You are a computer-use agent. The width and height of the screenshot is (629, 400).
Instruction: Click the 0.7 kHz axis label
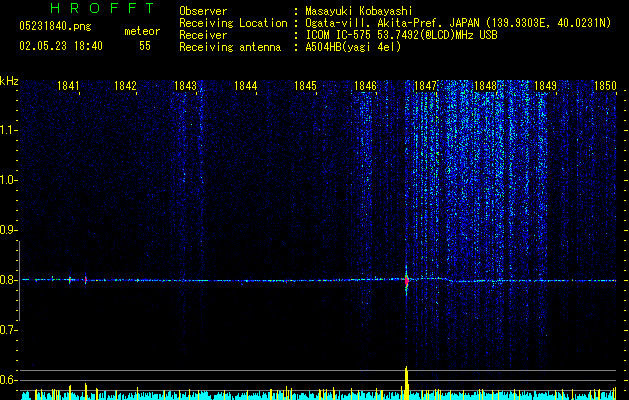tap(7, 330)
